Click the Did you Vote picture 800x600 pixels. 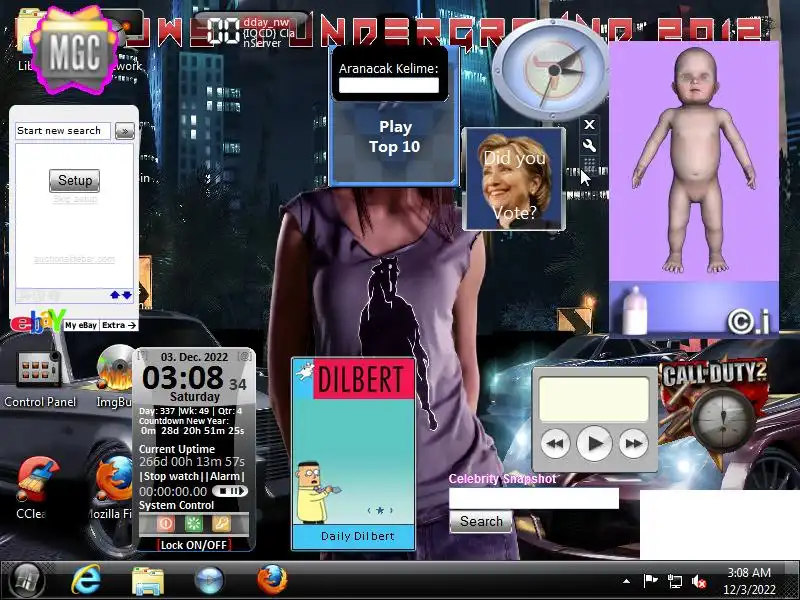coord(514,180)
